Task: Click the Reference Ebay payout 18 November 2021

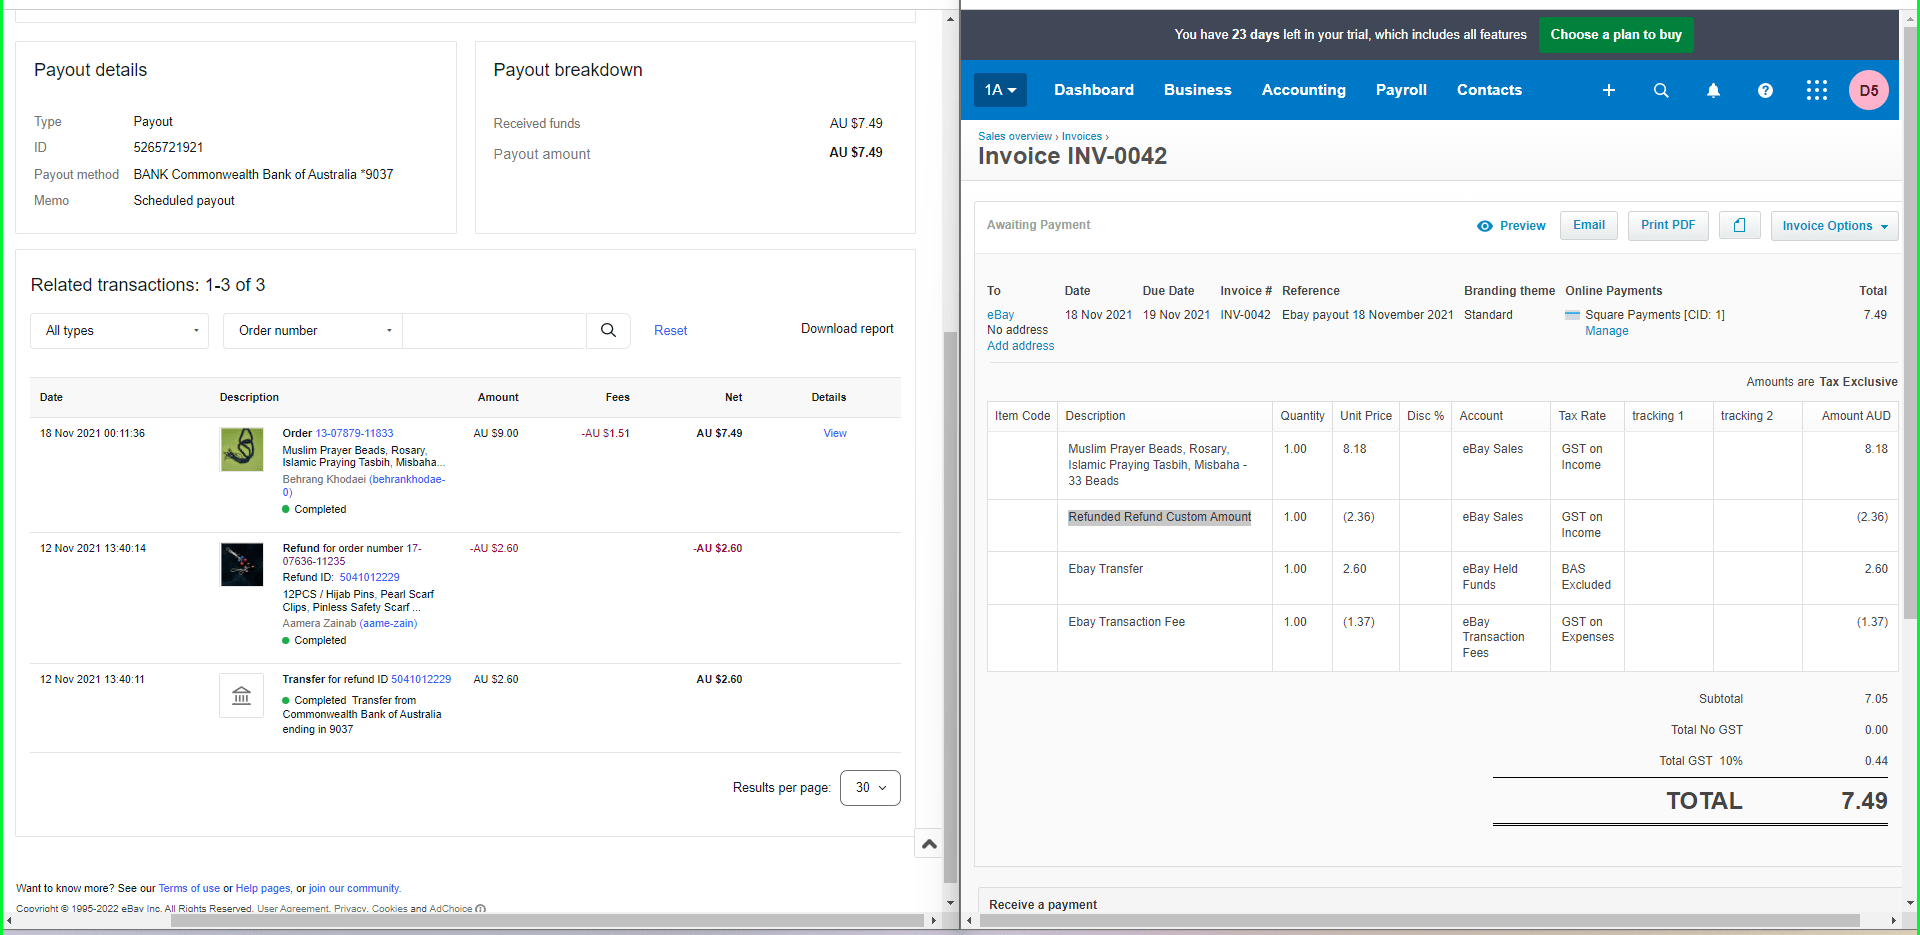Action: (1367, 315)
